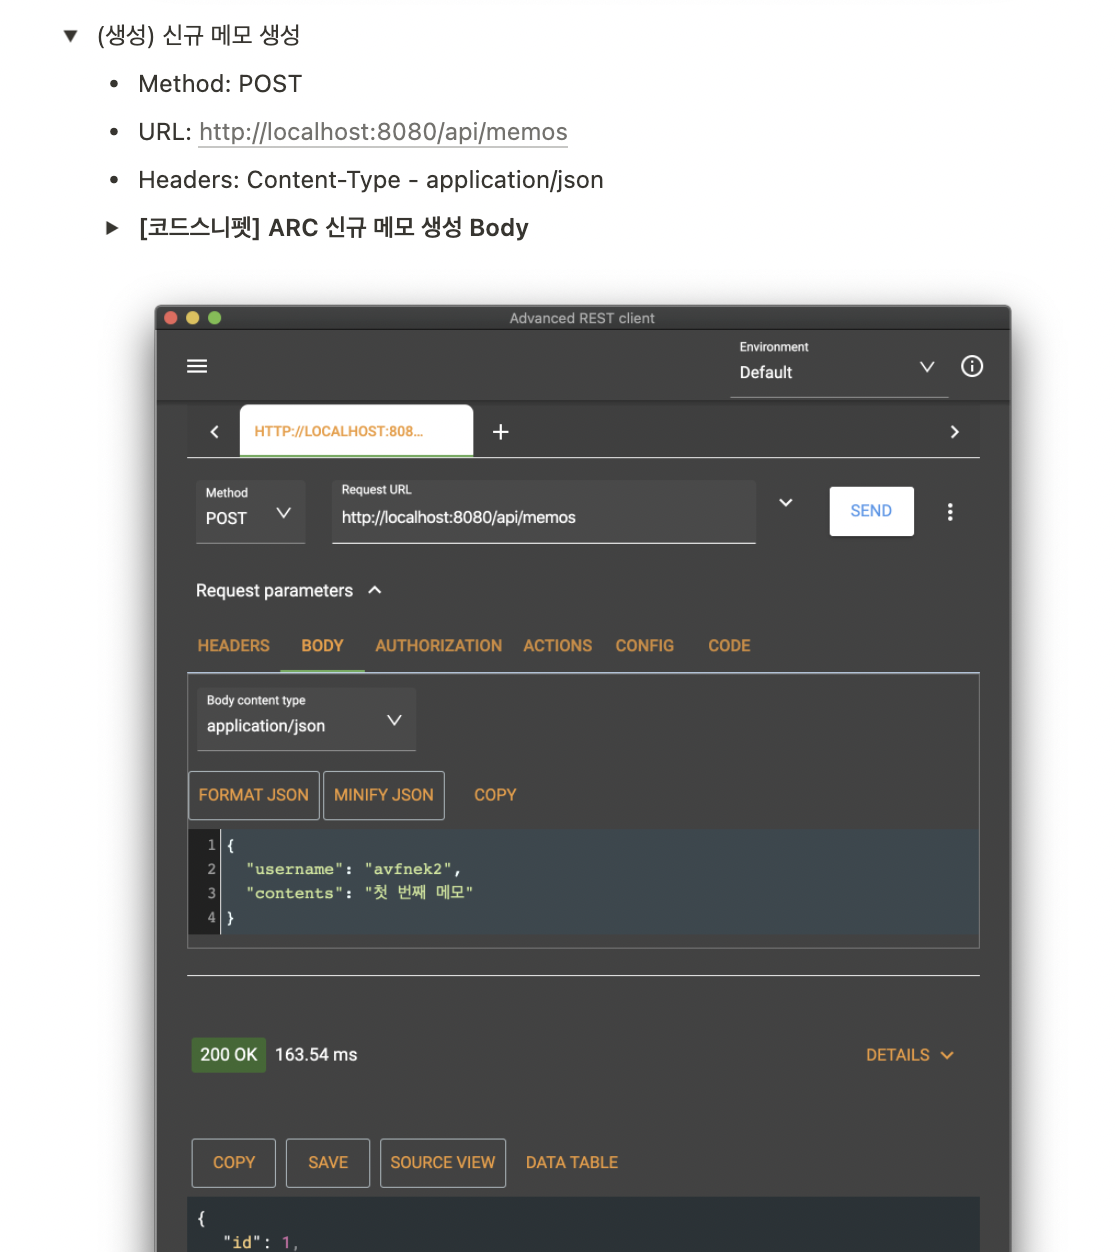Viewport: 1116px width, 1252px height.
Task: Open the three-dot request options menu
Action: click(x=950, y=512)
